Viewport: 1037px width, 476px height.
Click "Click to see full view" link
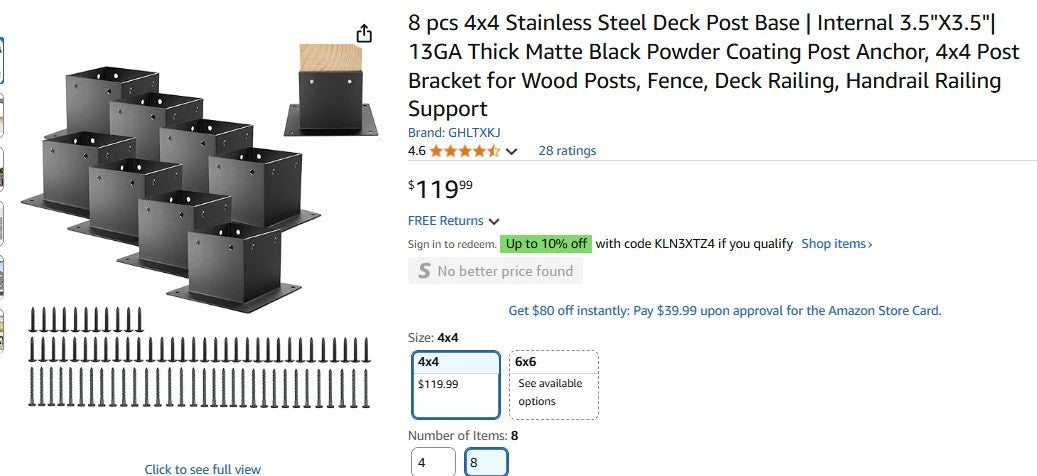[202, 469]
